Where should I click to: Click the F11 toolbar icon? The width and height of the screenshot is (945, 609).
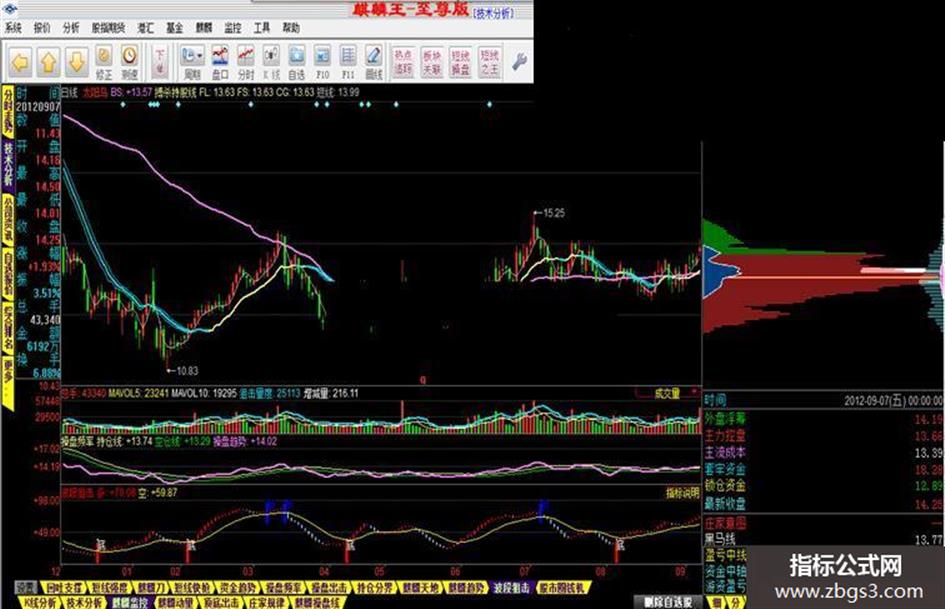[x=348, y=62]
